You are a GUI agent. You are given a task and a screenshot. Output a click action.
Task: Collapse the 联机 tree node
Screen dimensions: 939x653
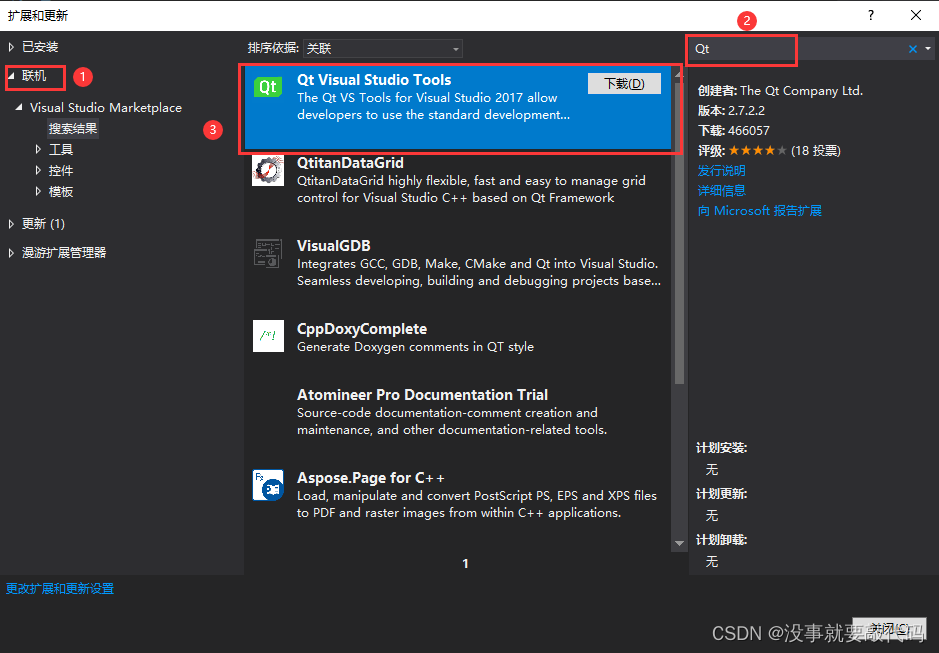(11, 75)
